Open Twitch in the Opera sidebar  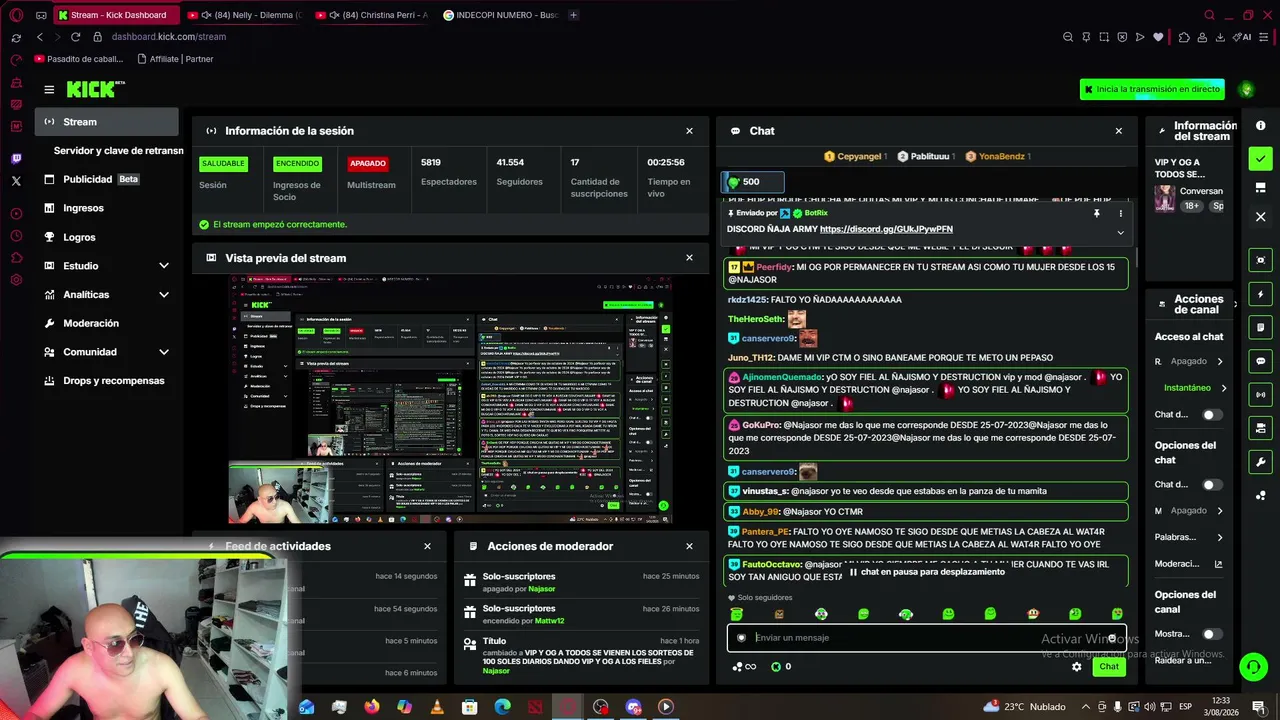click(16, 159)
